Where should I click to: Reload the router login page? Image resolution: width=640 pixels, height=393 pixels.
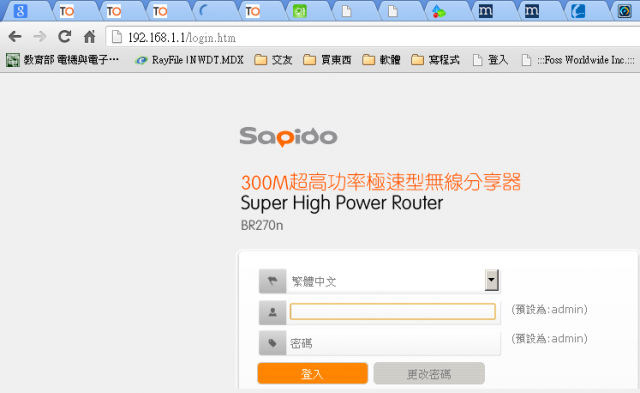tap(64, 37)
